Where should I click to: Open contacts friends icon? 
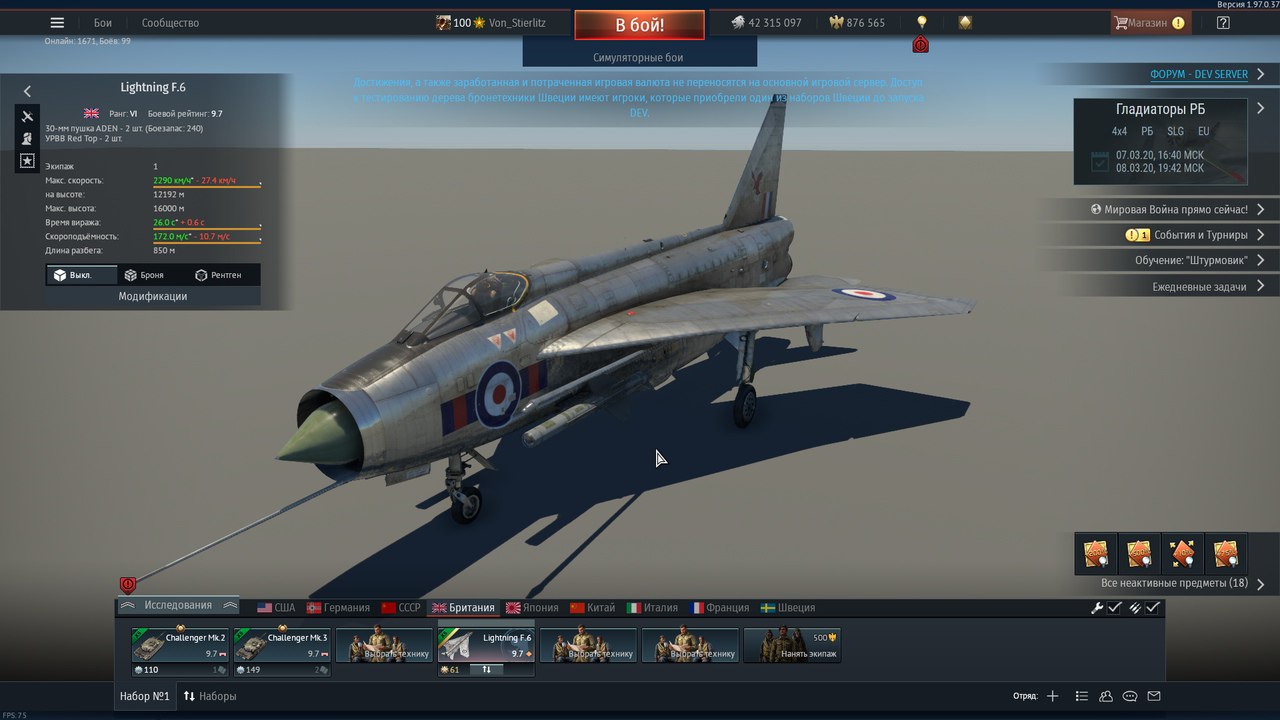point(1106,696)
